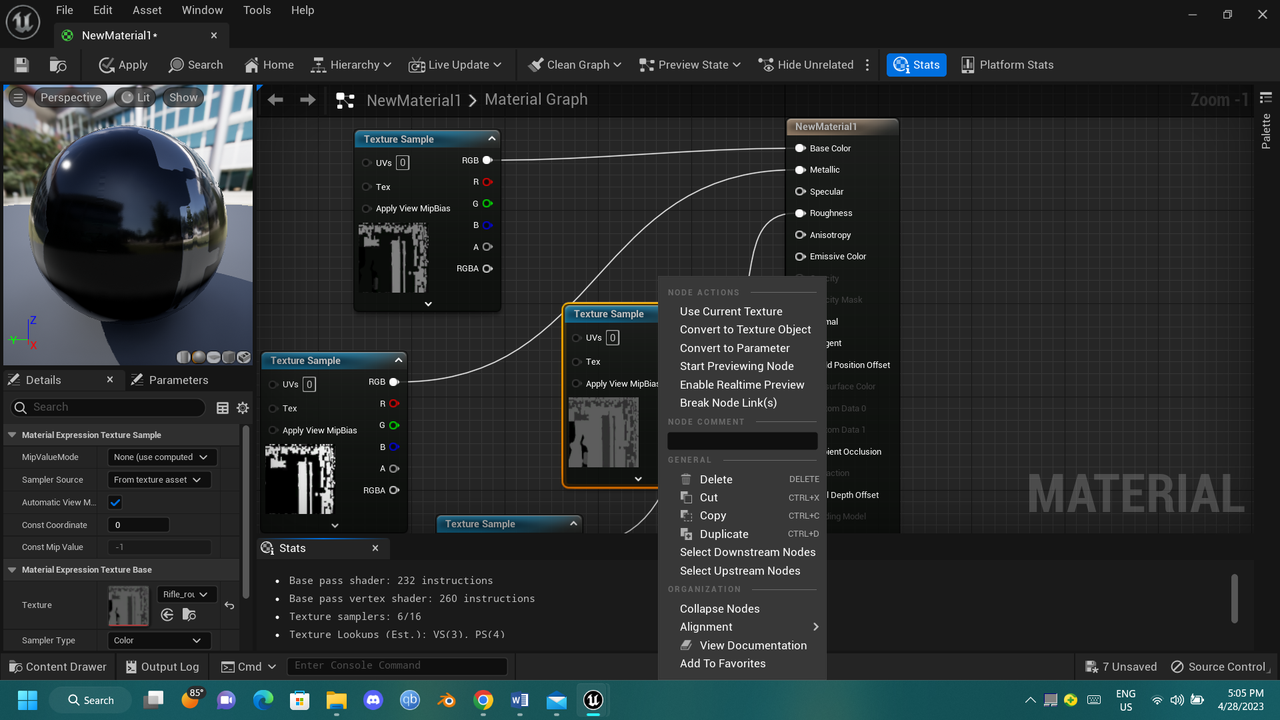Click the Node Comment text field
Viewport: 1280px width, 720px height.
coord(742,441)
